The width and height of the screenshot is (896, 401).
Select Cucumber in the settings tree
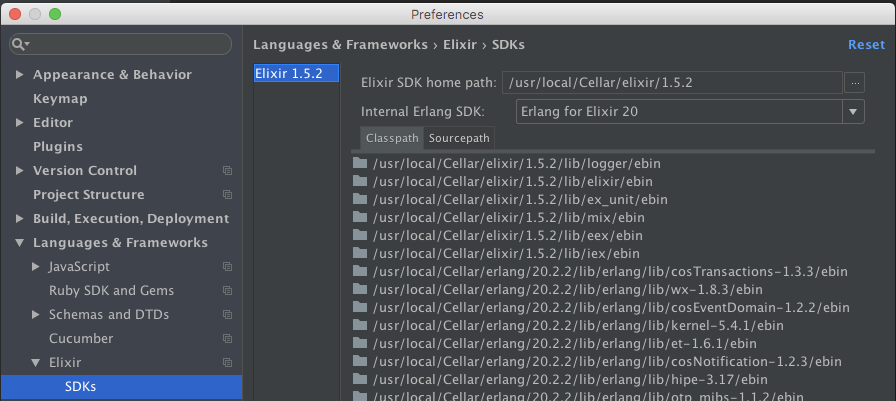[81, 339]
